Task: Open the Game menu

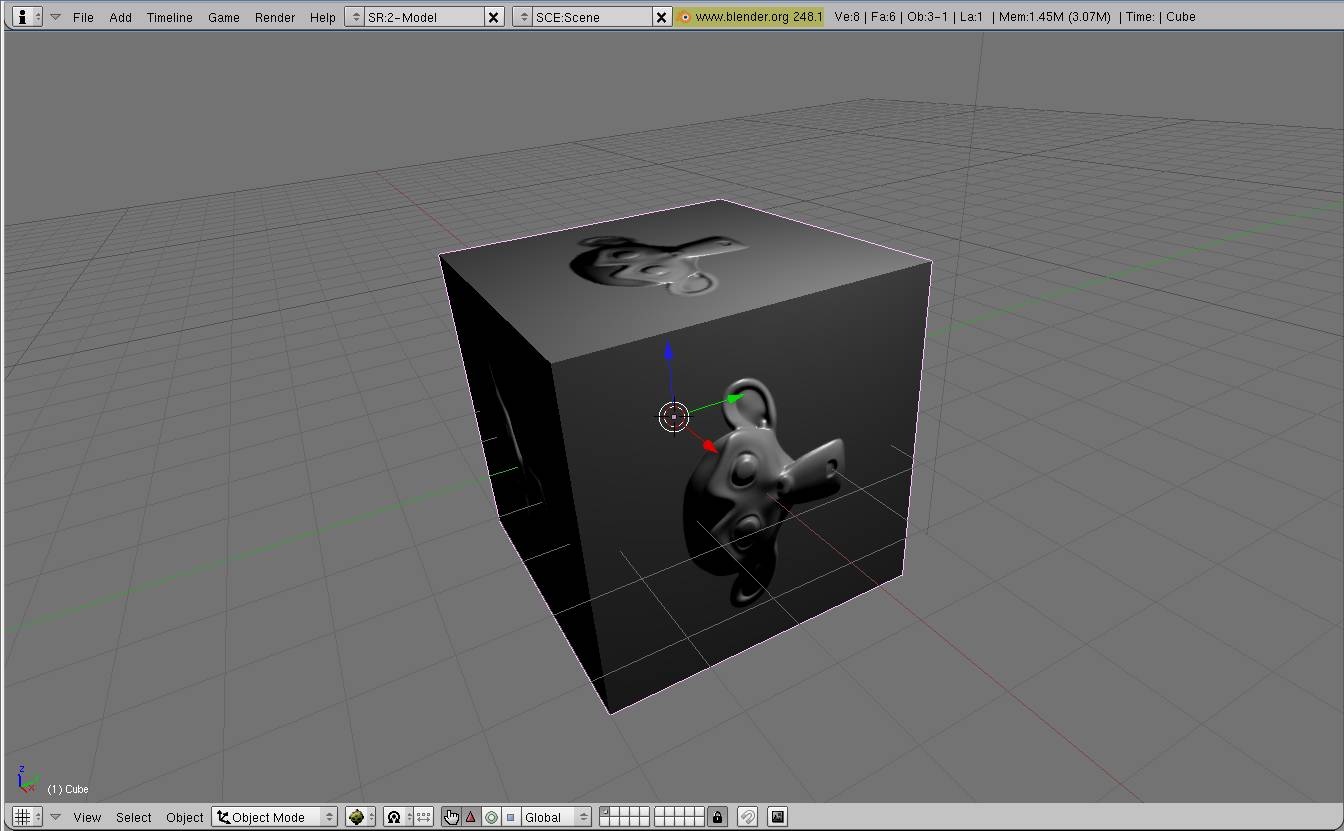Action: pyautogui.click(x=224, y=17)
